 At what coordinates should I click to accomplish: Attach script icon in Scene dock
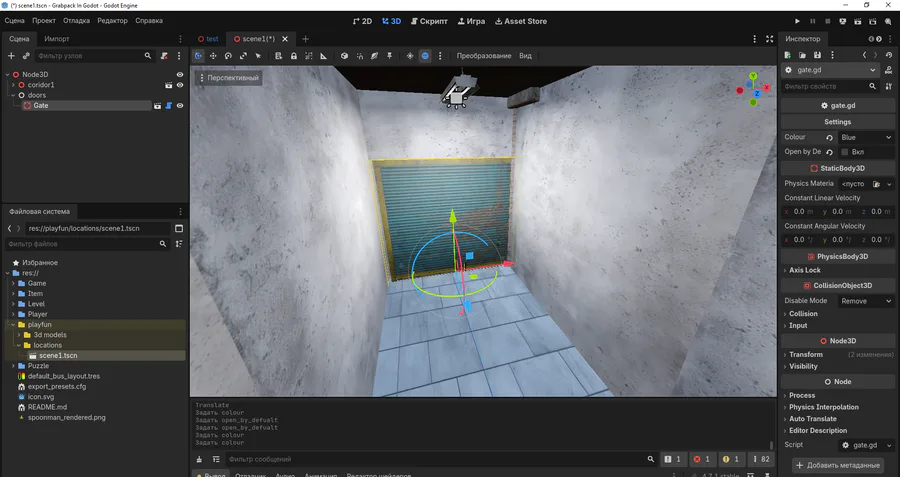click(164, 56)
